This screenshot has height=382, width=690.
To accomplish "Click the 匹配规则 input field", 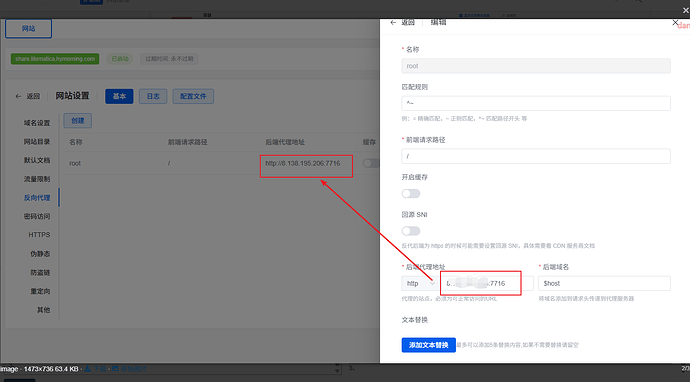I will click(536, 103).
